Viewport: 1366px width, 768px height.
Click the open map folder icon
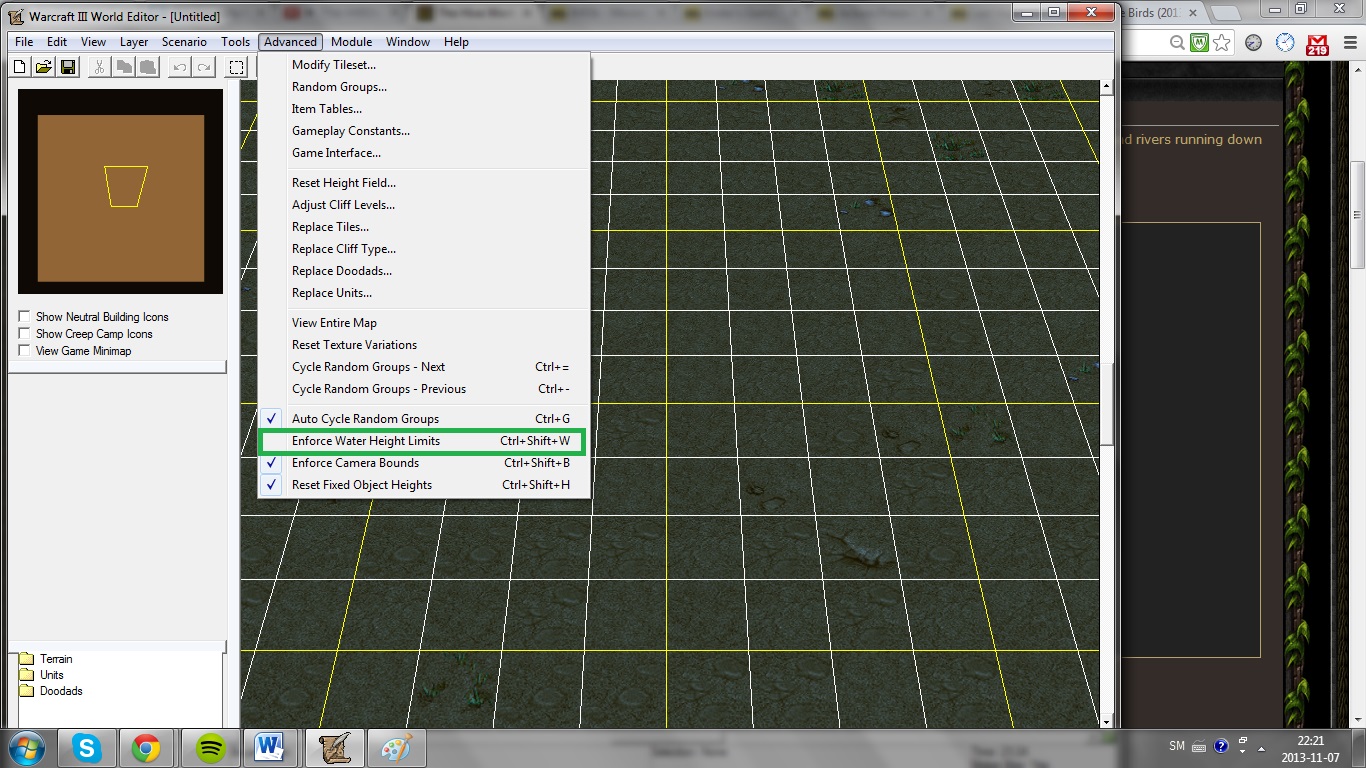(44, 67)
